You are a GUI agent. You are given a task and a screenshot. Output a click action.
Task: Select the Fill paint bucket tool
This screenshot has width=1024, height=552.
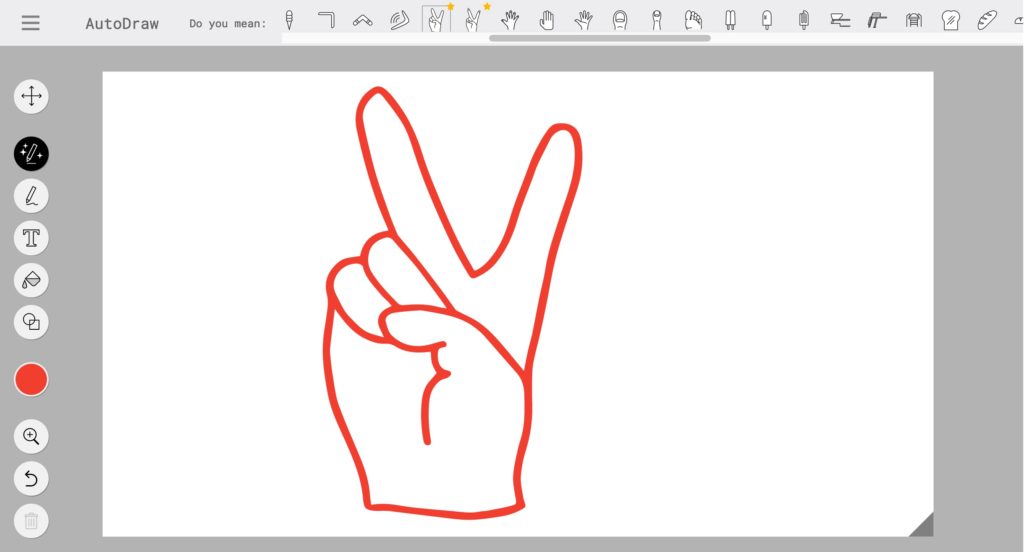[31, 280]
